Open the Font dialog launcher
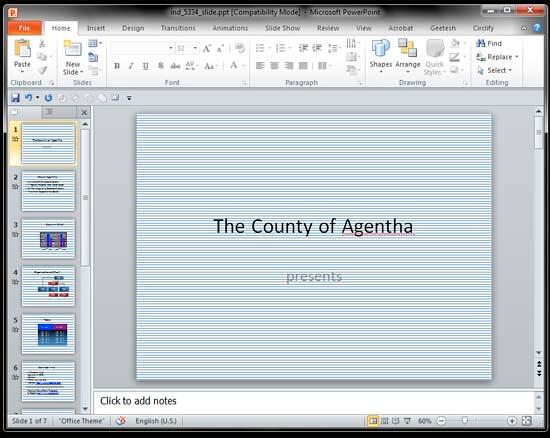Image resolution: width=550 pixels, height=438 pixels. pos(244,83)
